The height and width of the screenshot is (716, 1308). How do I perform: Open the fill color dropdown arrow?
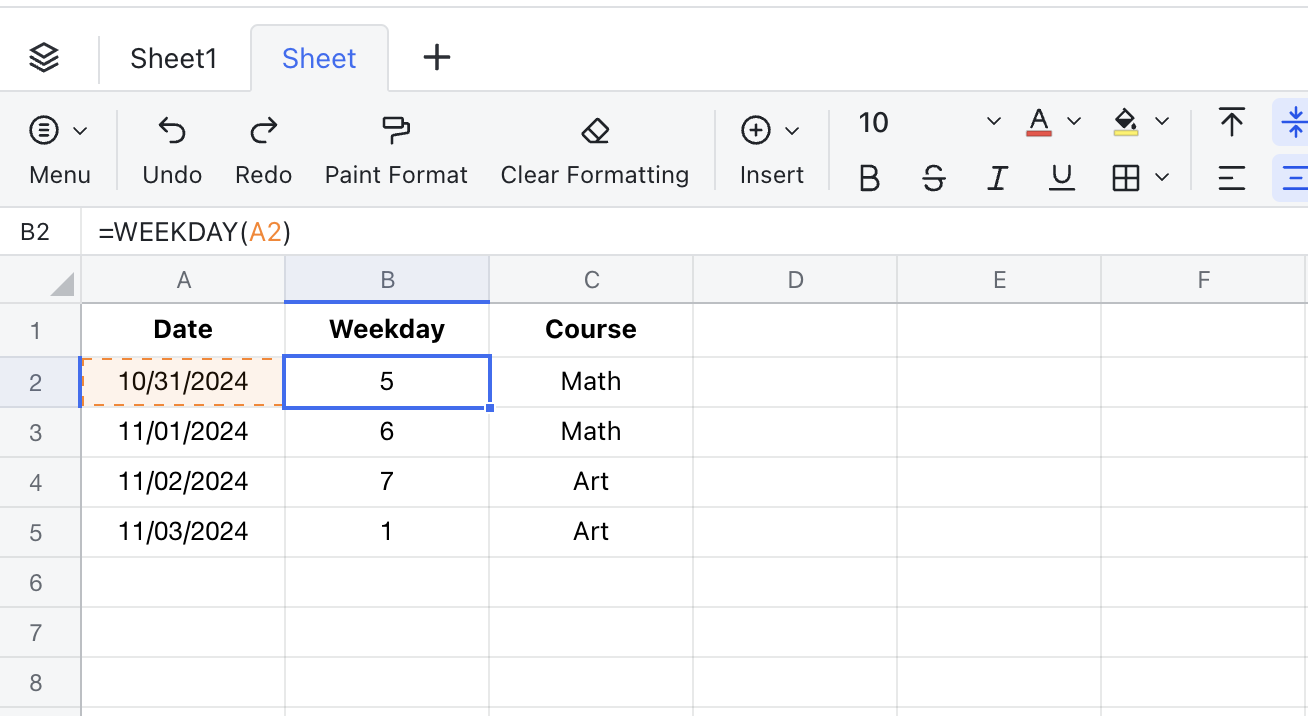coord(1161,122)
